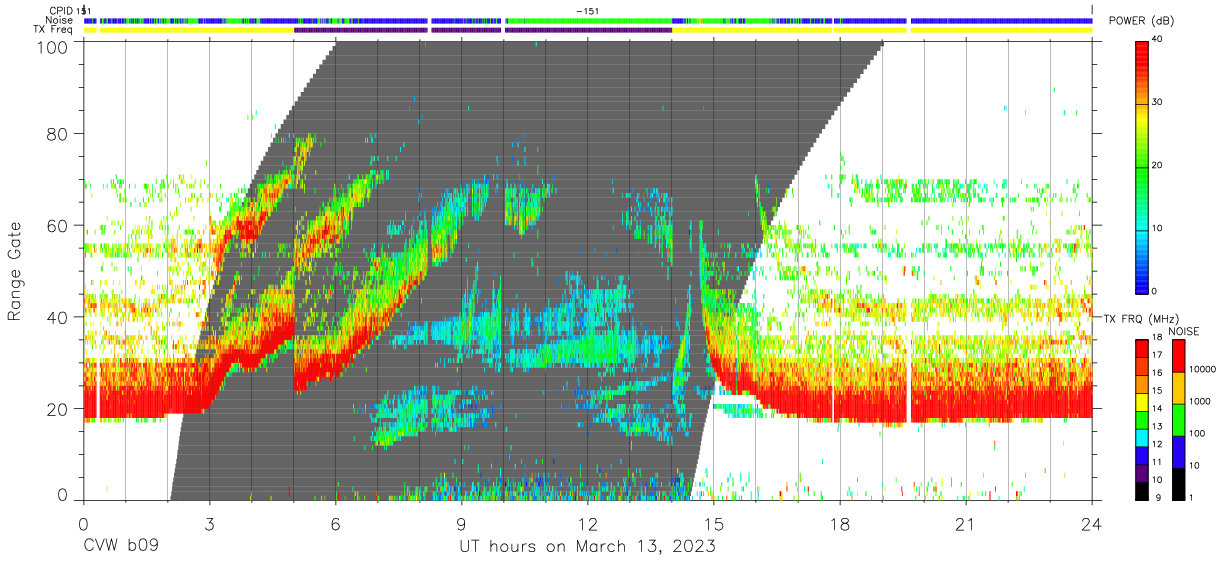The height and width of the screenshot is (567, 1228).
Task: Click the red top segment of the NOISE colorbar
Action: point(1178,356)
